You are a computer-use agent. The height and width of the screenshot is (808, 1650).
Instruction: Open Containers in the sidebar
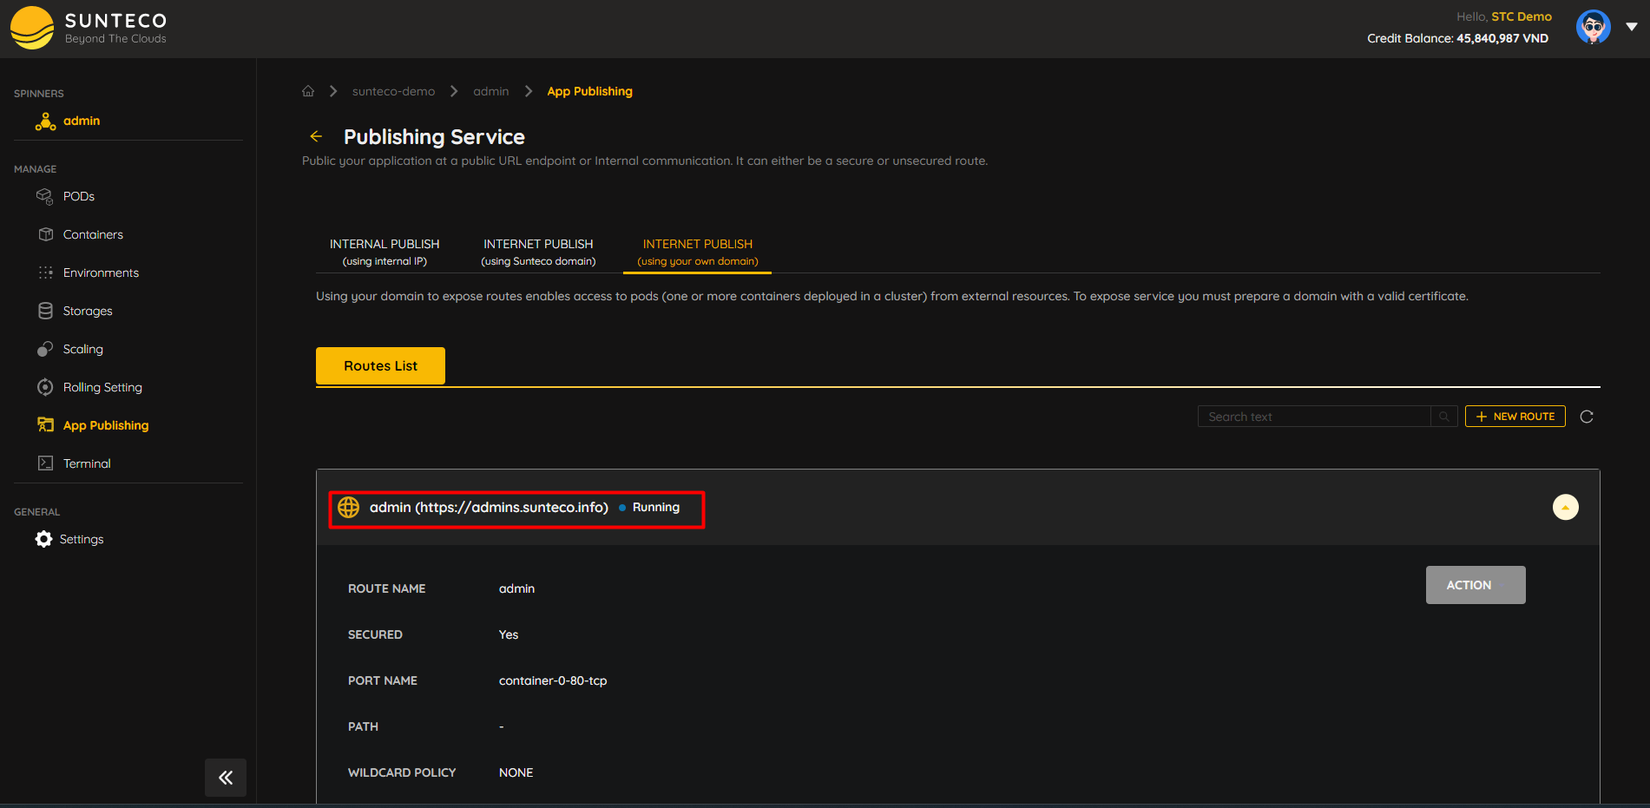click(x=92, y=234)
